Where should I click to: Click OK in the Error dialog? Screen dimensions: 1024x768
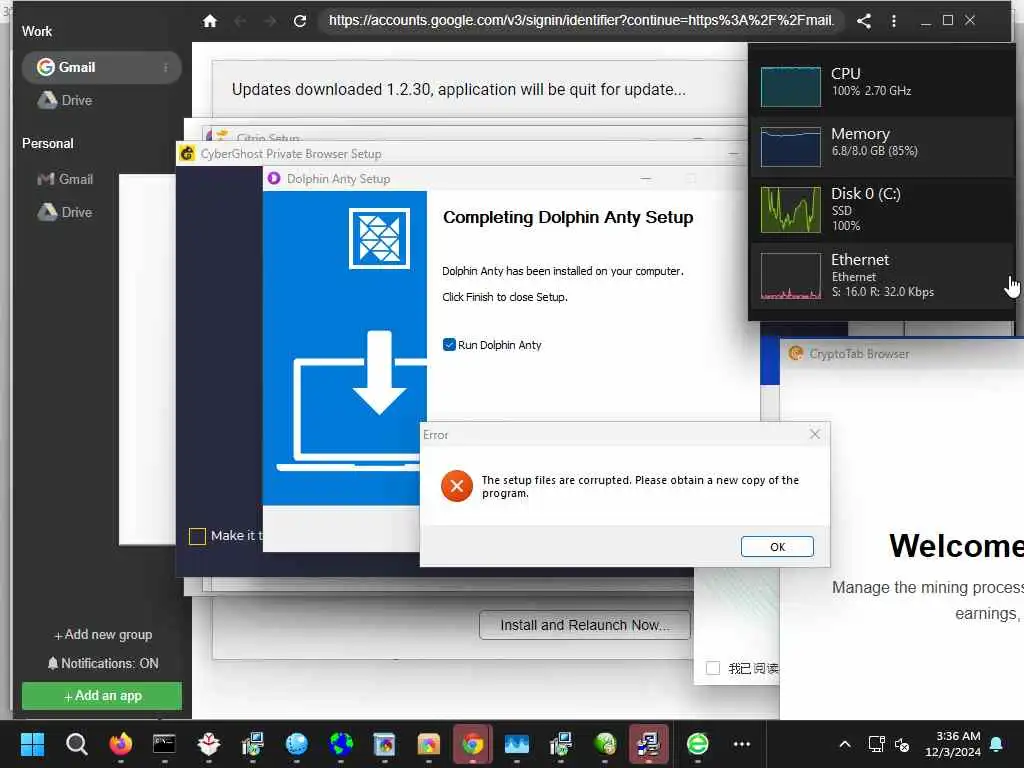[777, 547]
